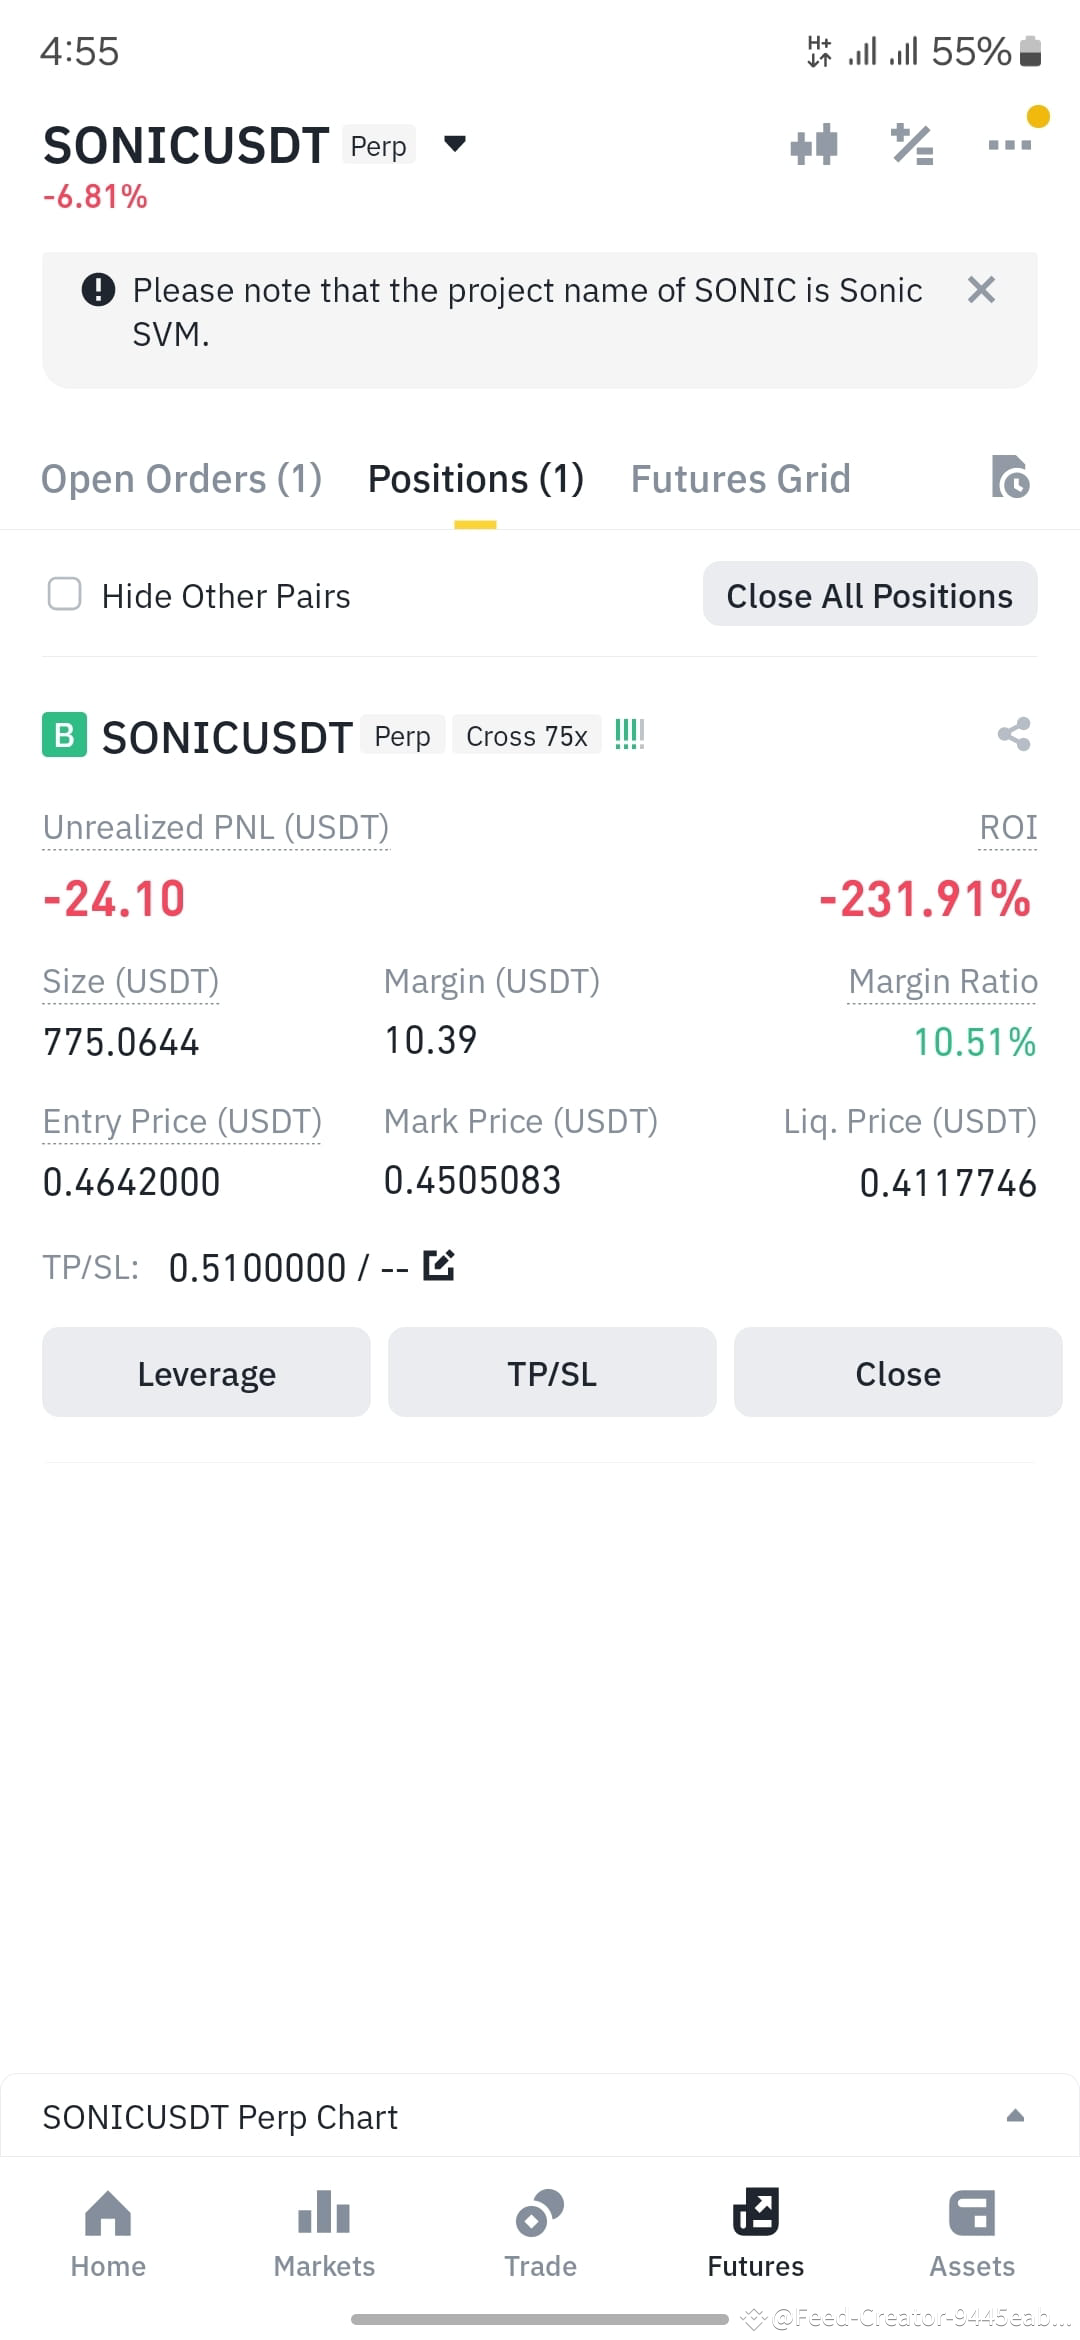This screenshot has width=1080, height=2340.
Task: Open order history clock icon
Action: pyautogui.click(x=1010, y=477)
